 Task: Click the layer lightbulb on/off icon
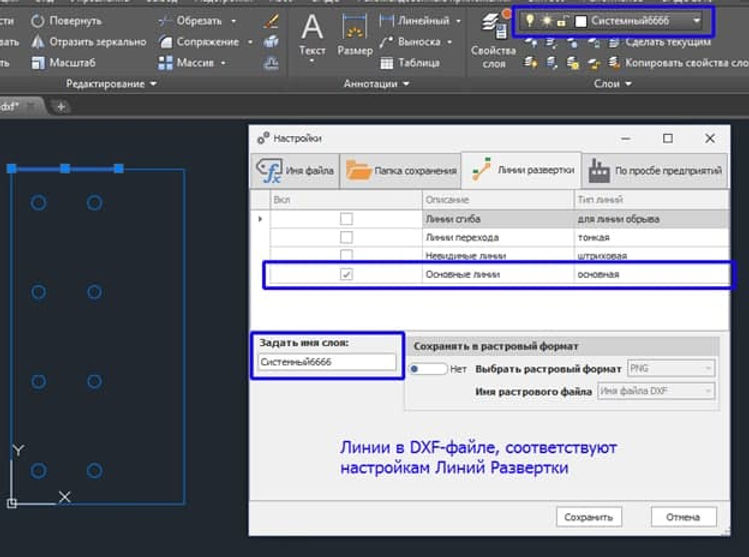529,20
